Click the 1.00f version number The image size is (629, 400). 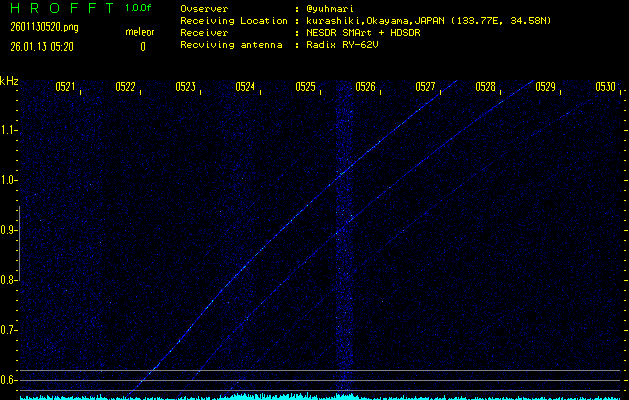(x=140, y=8)
